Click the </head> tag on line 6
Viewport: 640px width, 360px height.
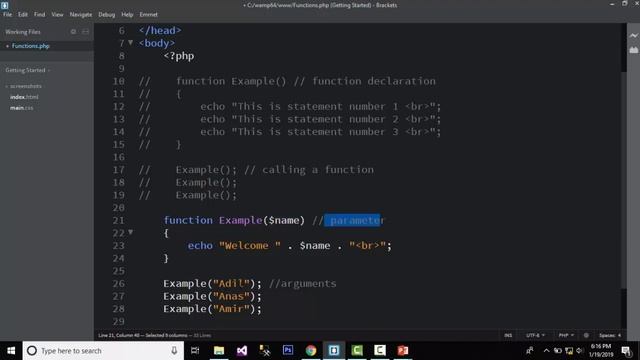[160, 31]
